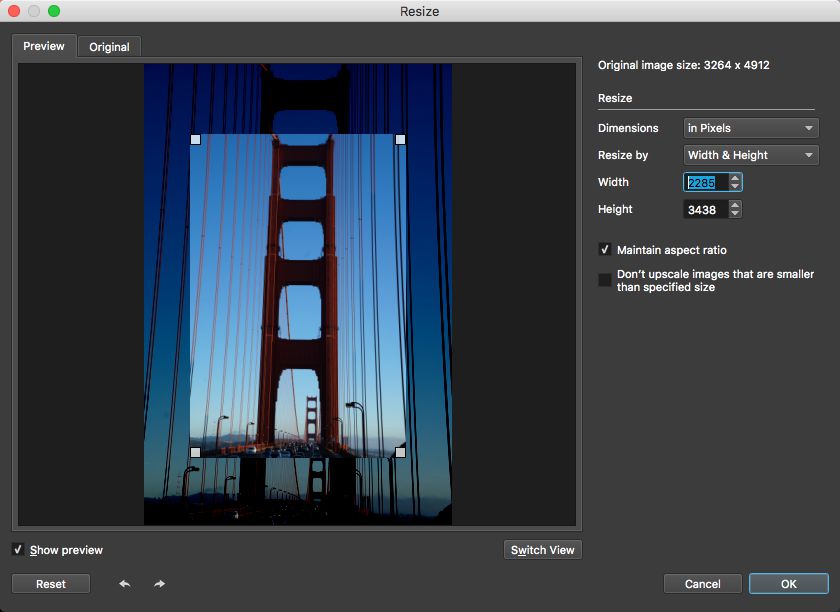Uncheck the Show preview checkbox
Image resolution: width=840 pixels, height=612 pixels.
click(18, 550)
